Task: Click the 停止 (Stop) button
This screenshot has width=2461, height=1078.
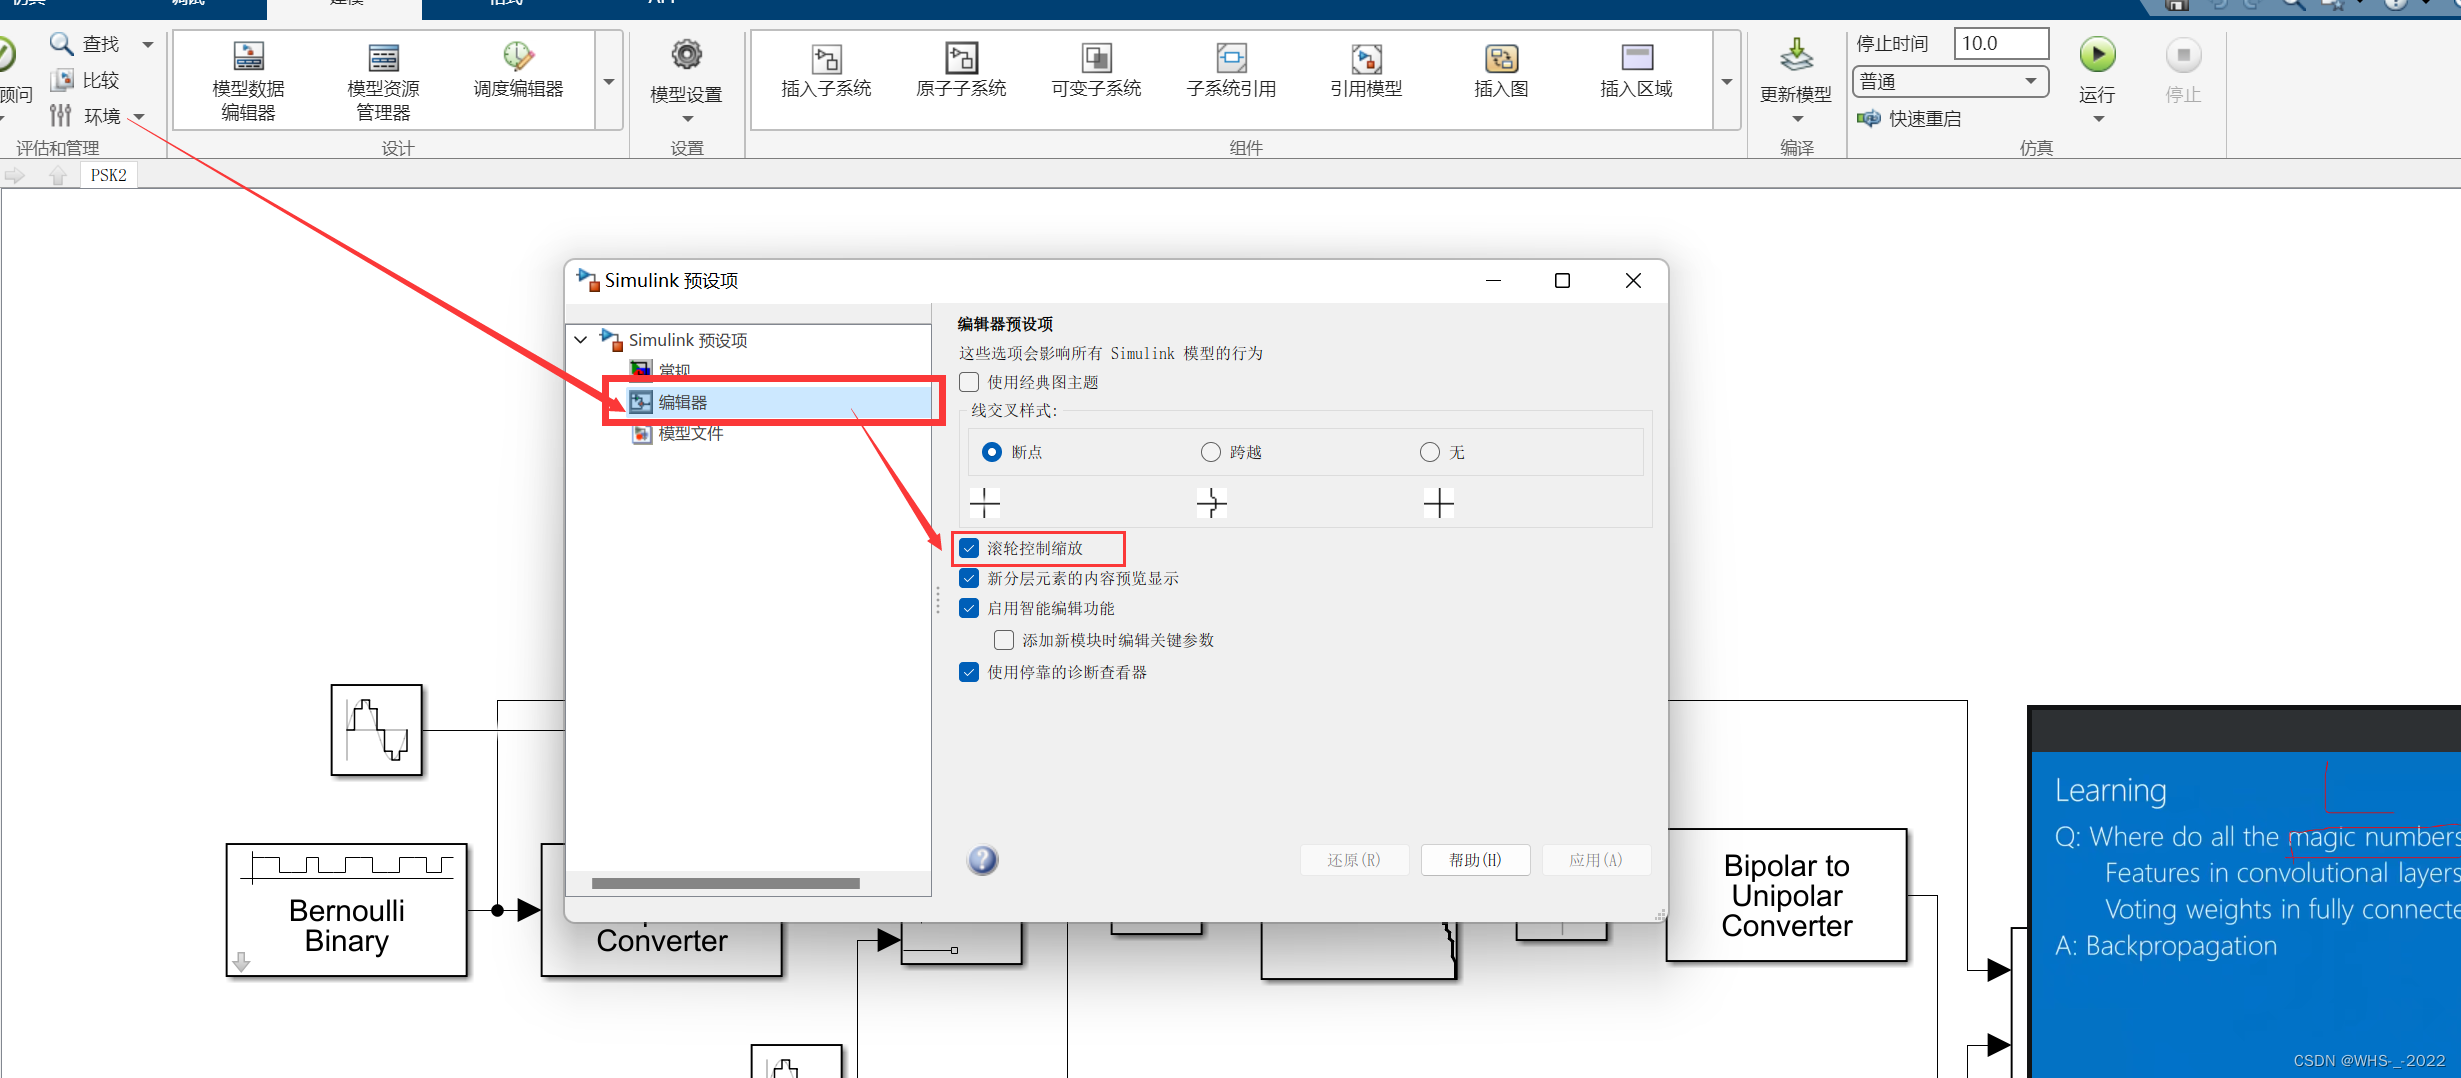Action: (2183, 68)
